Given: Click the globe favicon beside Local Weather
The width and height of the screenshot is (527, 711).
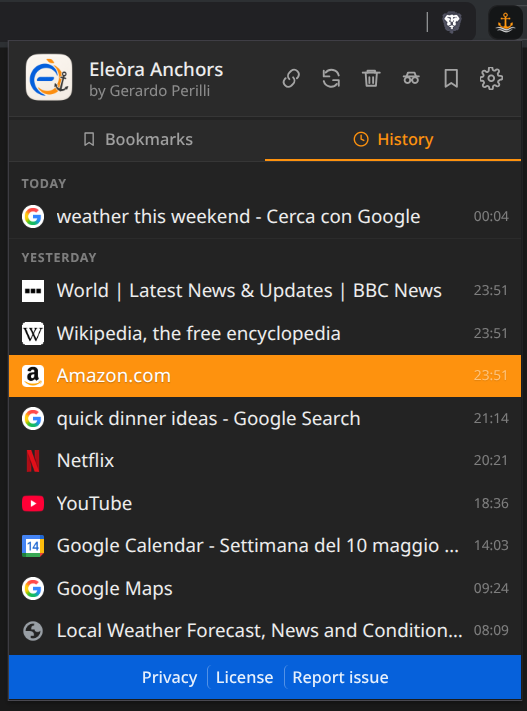Looking at the screenshot, I should [33, 631].
